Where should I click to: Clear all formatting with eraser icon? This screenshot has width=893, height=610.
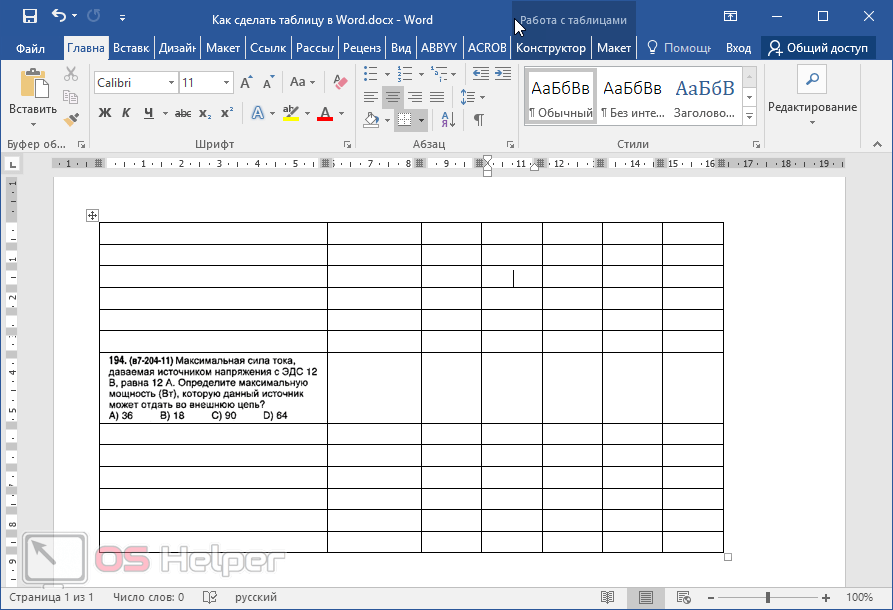[338, 82]
